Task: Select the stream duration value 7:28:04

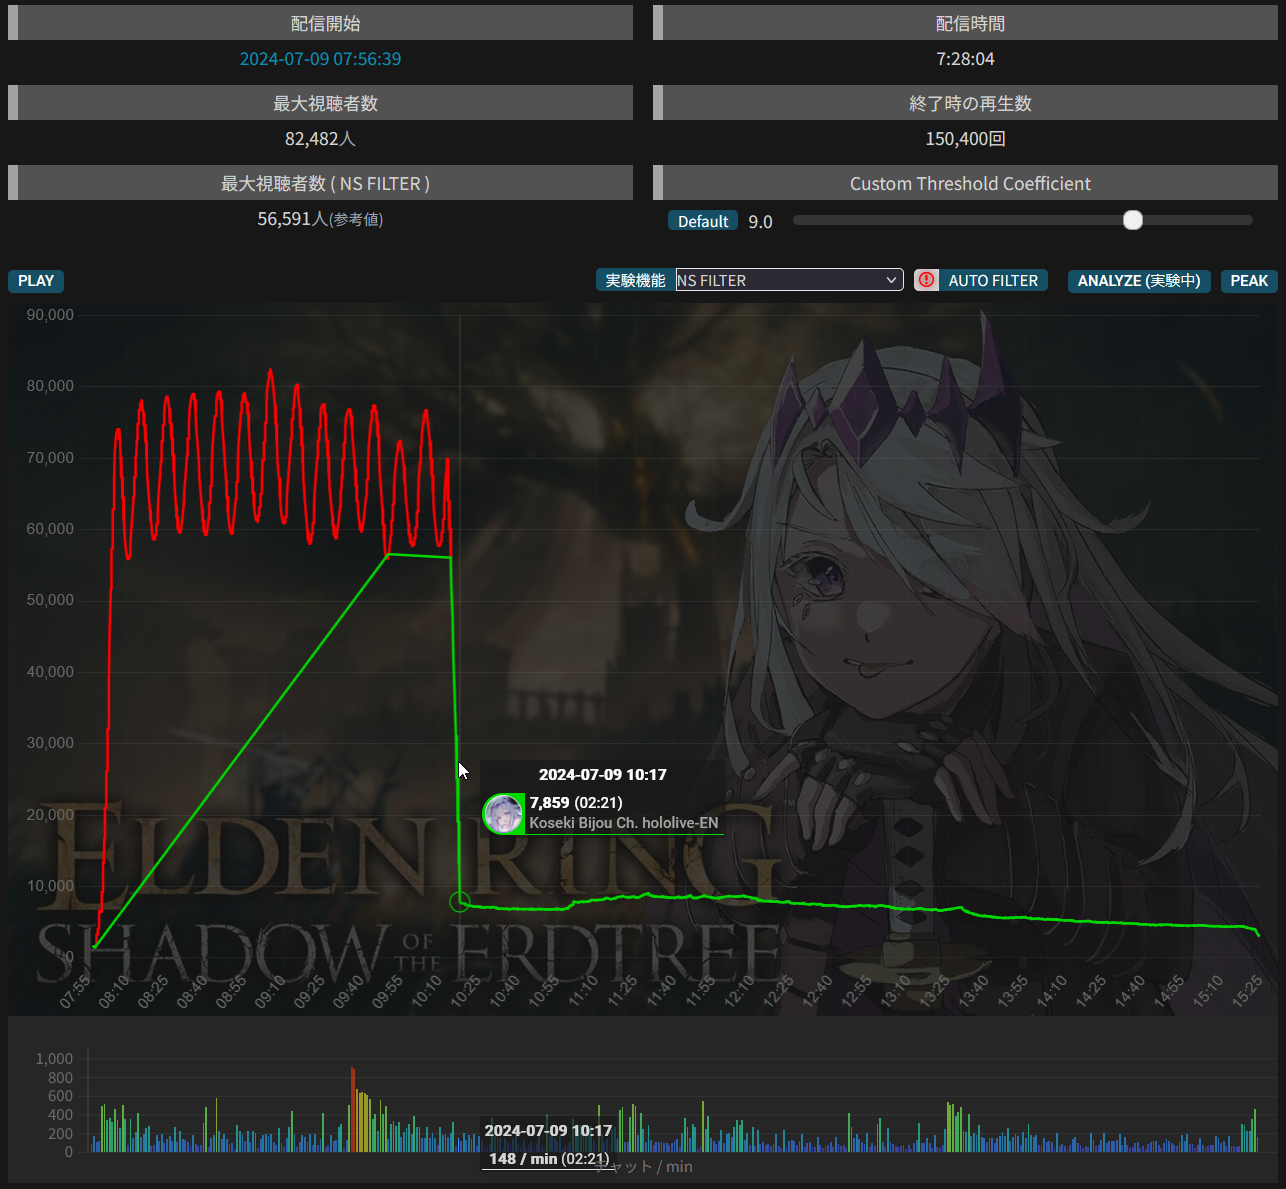Action: point(965,59)
